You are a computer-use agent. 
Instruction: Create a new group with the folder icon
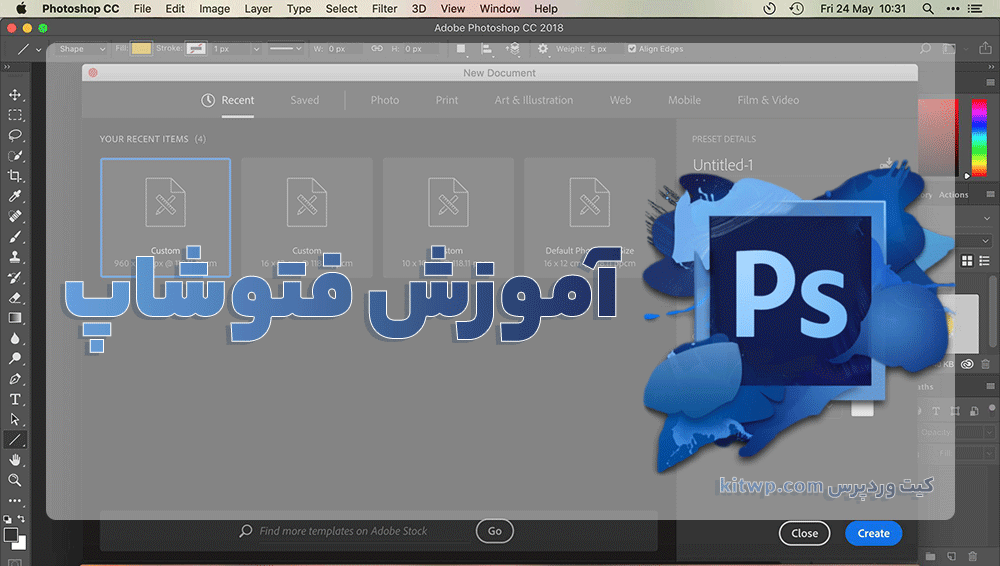click(x=930, y=556)
